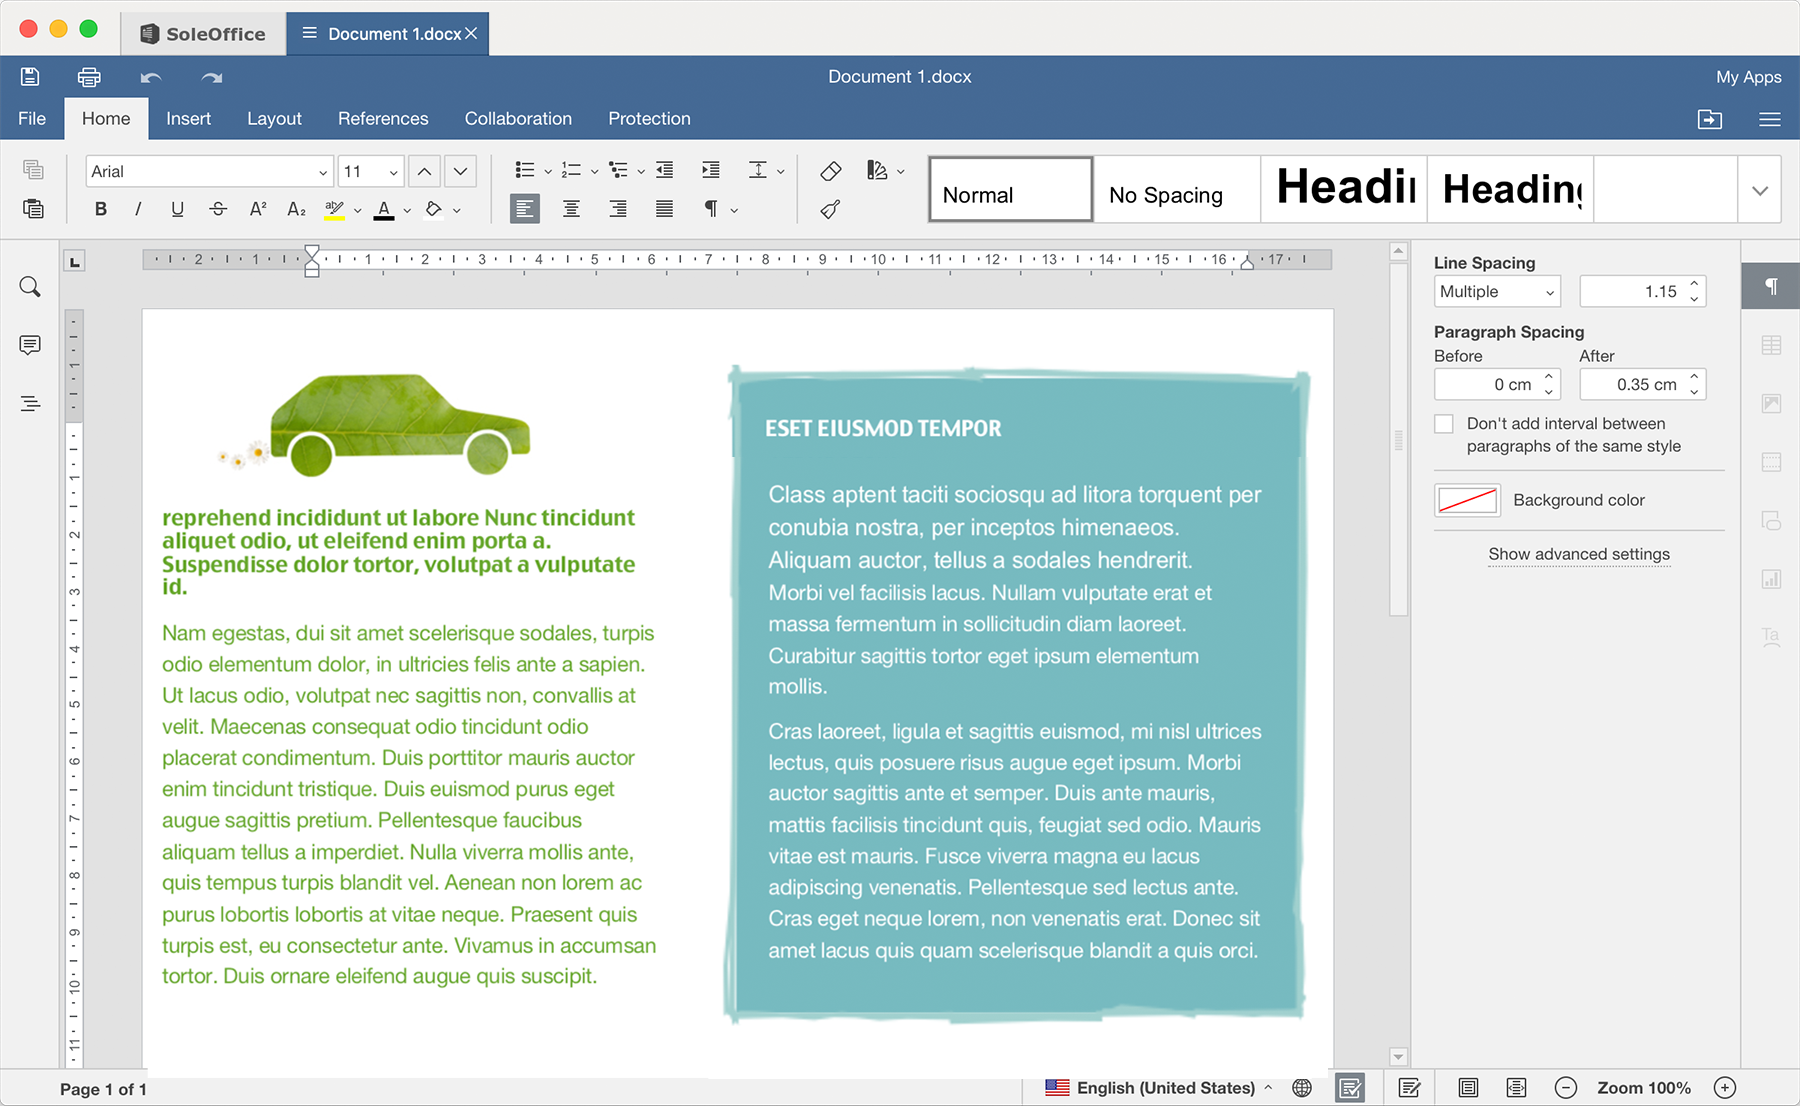Apply superscript formatting
The width and height of the screenshot is (1800, 1106).
point(258,209)
